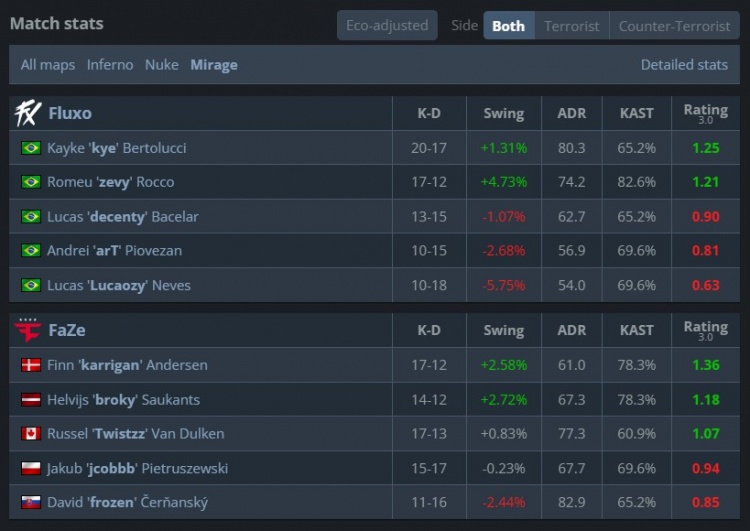The image size is (750, 531).
Task: Click the Brazil flag beside kye
Action: coord(30,148)
